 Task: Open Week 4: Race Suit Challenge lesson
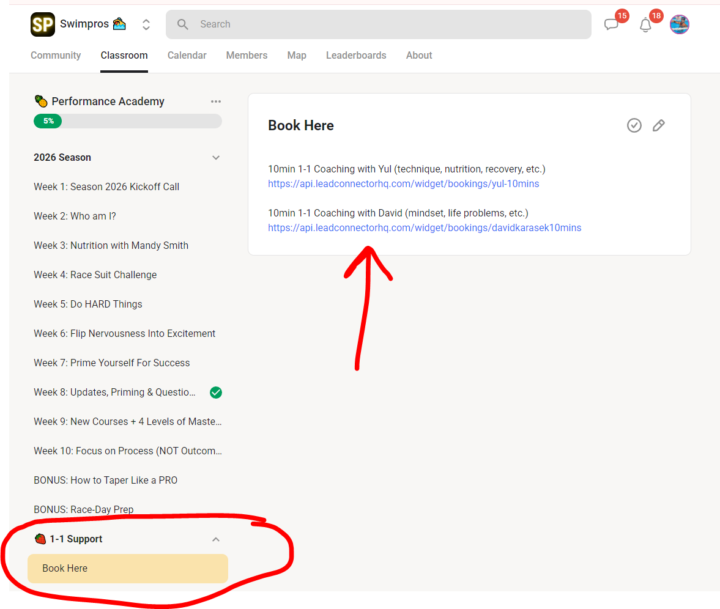point(95,275)
